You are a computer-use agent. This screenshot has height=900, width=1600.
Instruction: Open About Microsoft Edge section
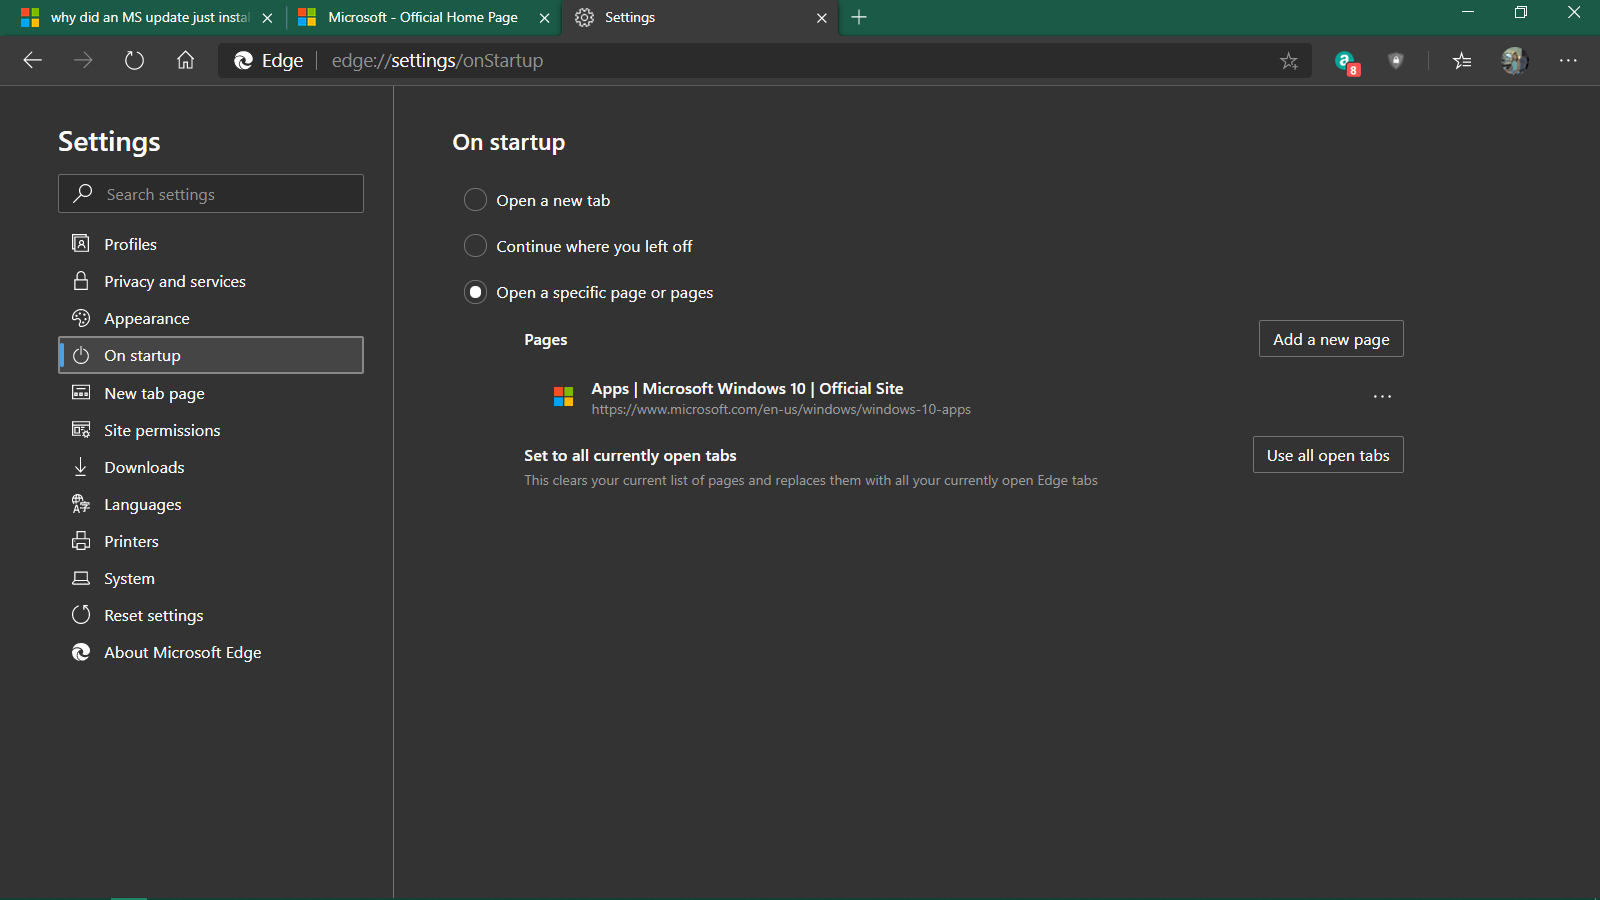click(x=211, y=652)
